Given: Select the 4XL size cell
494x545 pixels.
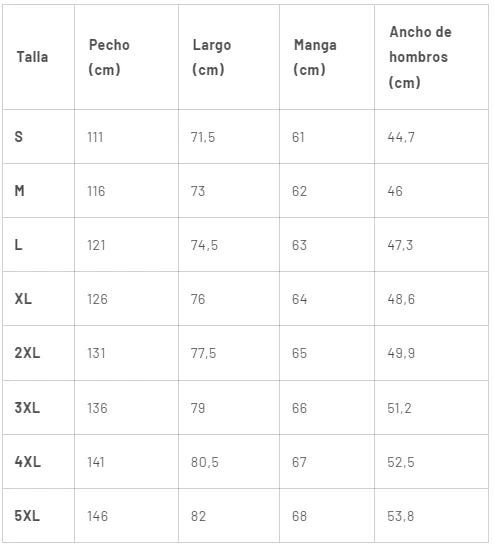Looking at the screenshot, I should click(27, 462).
